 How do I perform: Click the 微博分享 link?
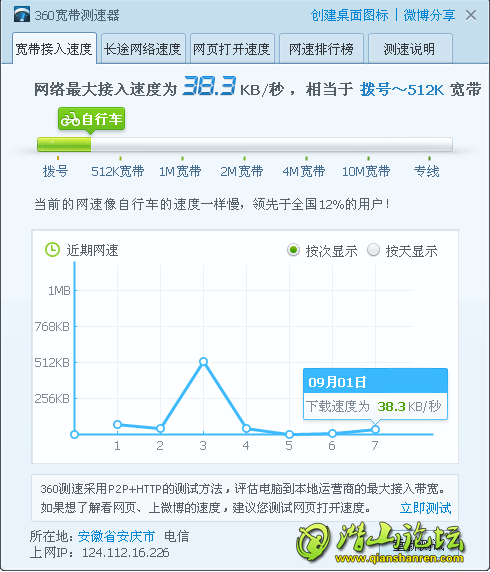click(x=429, y=15)
